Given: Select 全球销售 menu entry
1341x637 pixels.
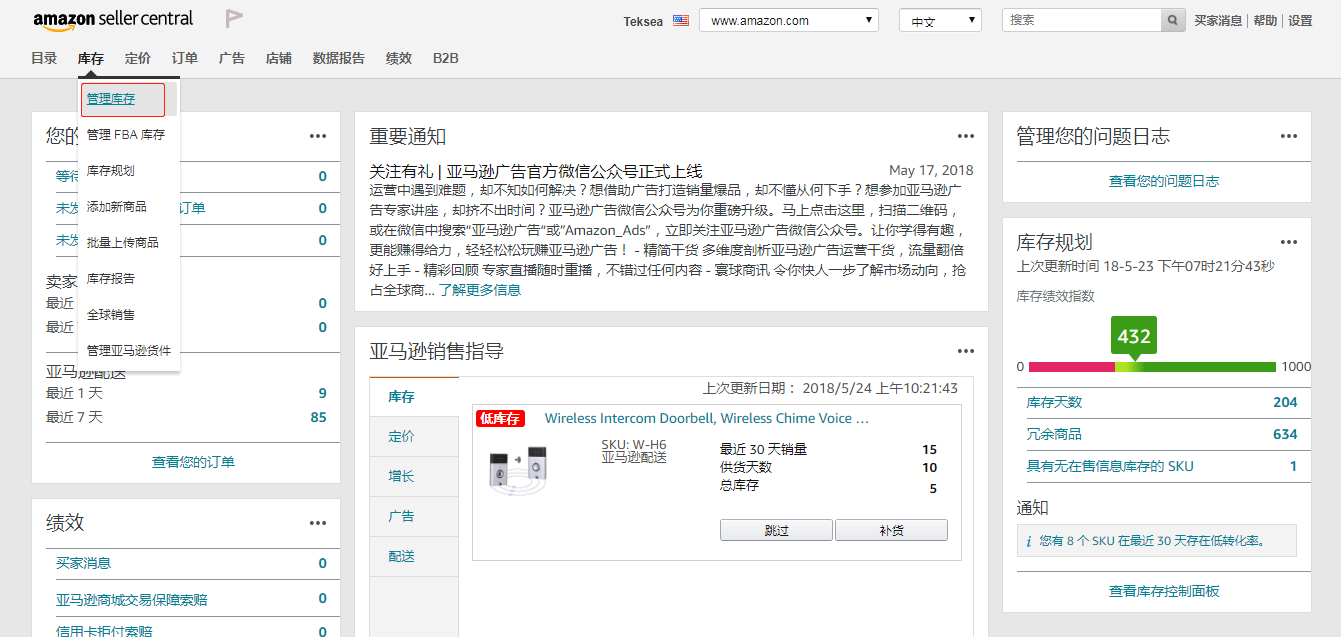Looking at the screenshot, I should [x=111, y=315].
